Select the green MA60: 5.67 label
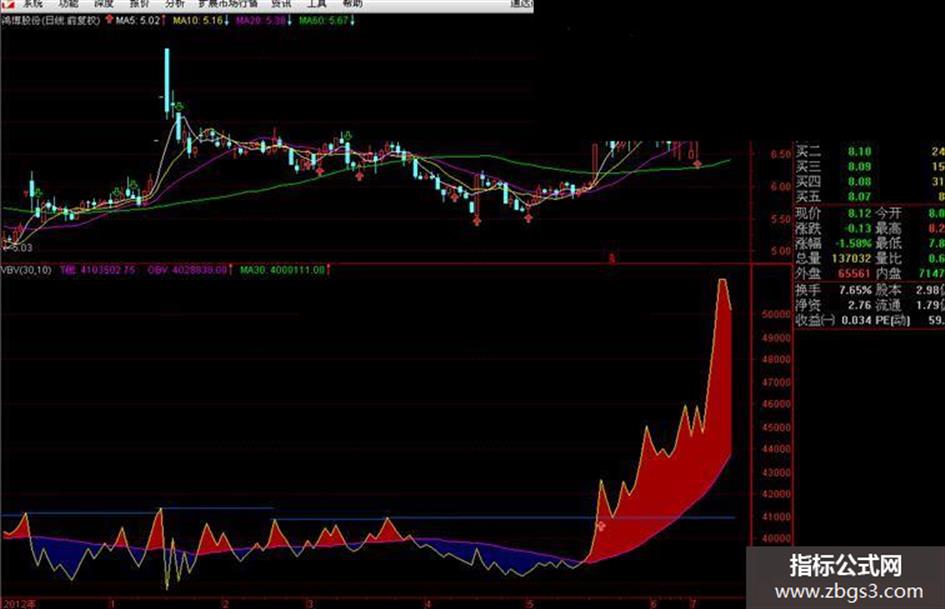The image size is (945, 609). pos(324,21)
